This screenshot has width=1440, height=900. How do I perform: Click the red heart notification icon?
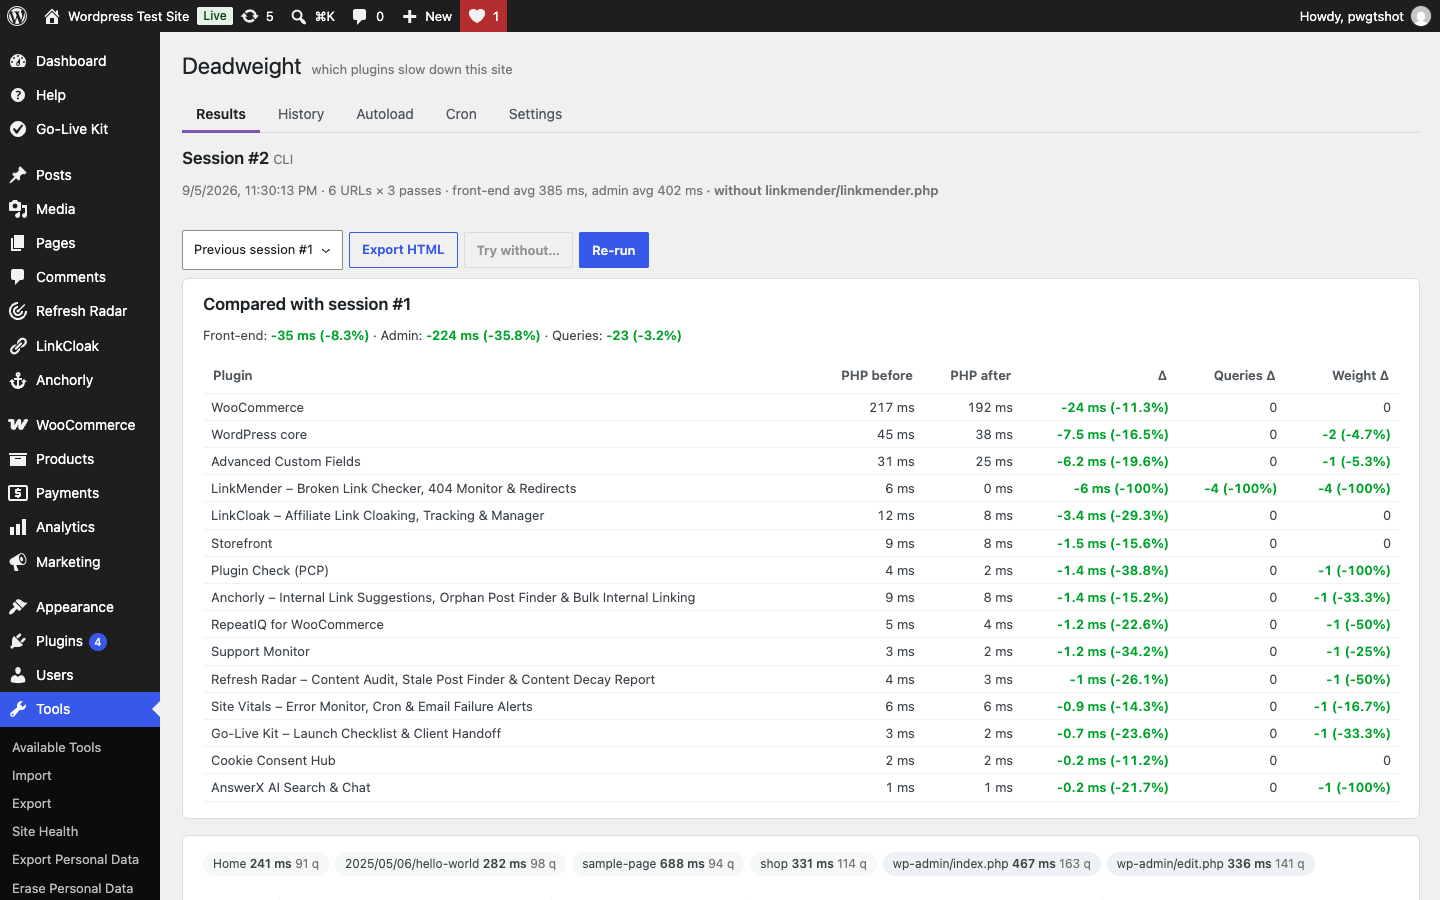[x=477, y=16]
